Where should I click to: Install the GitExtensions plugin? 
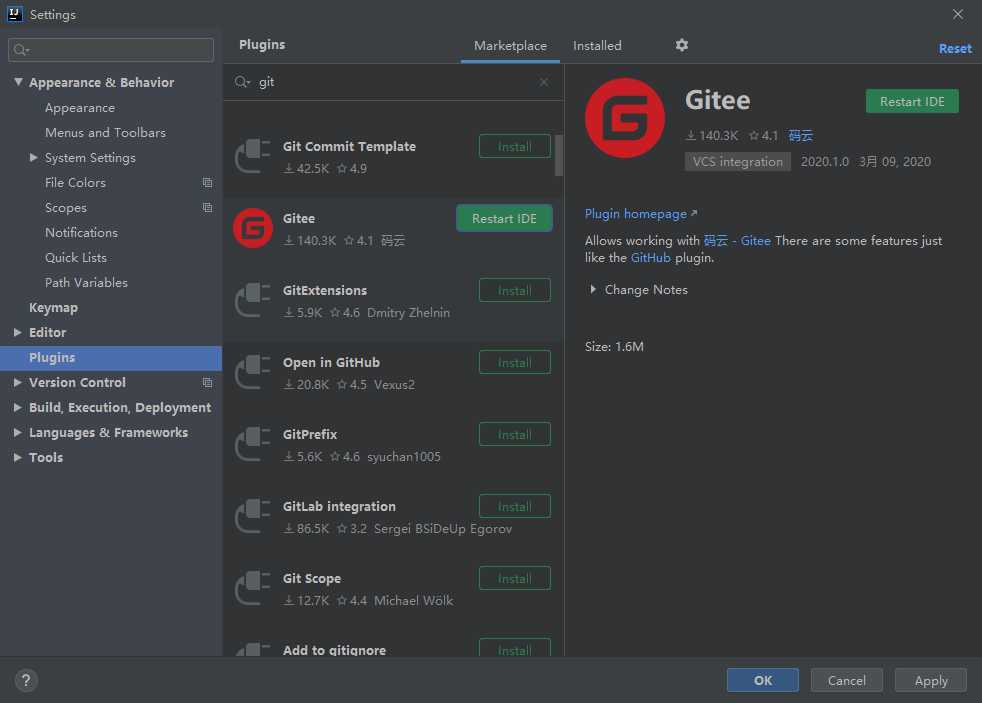pyautogui.click(x=515, y=290)
